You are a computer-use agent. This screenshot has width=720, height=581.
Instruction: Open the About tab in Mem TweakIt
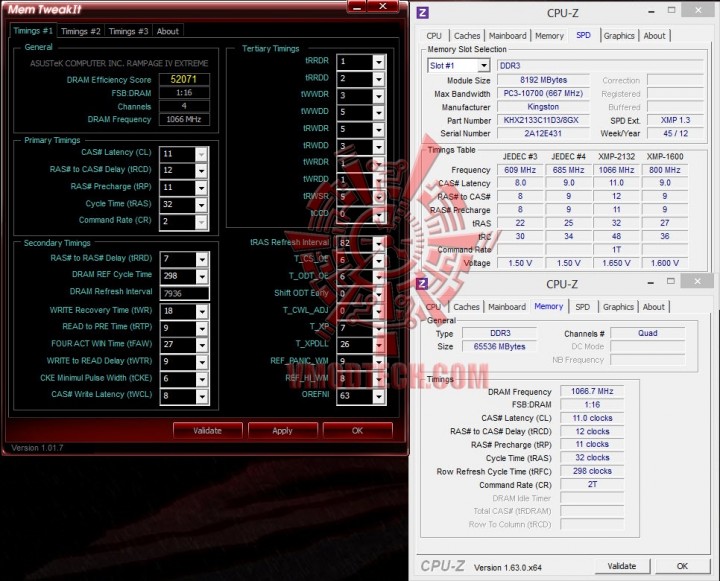(168, 31)
